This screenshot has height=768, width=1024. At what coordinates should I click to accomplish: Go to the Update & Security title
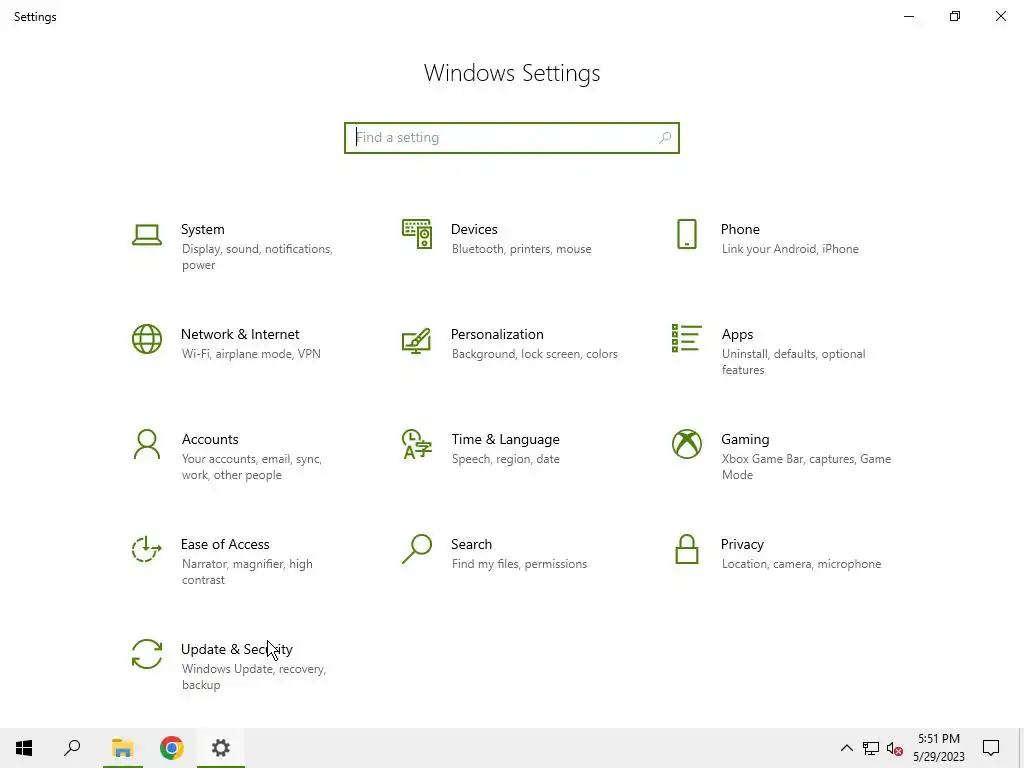236,649
